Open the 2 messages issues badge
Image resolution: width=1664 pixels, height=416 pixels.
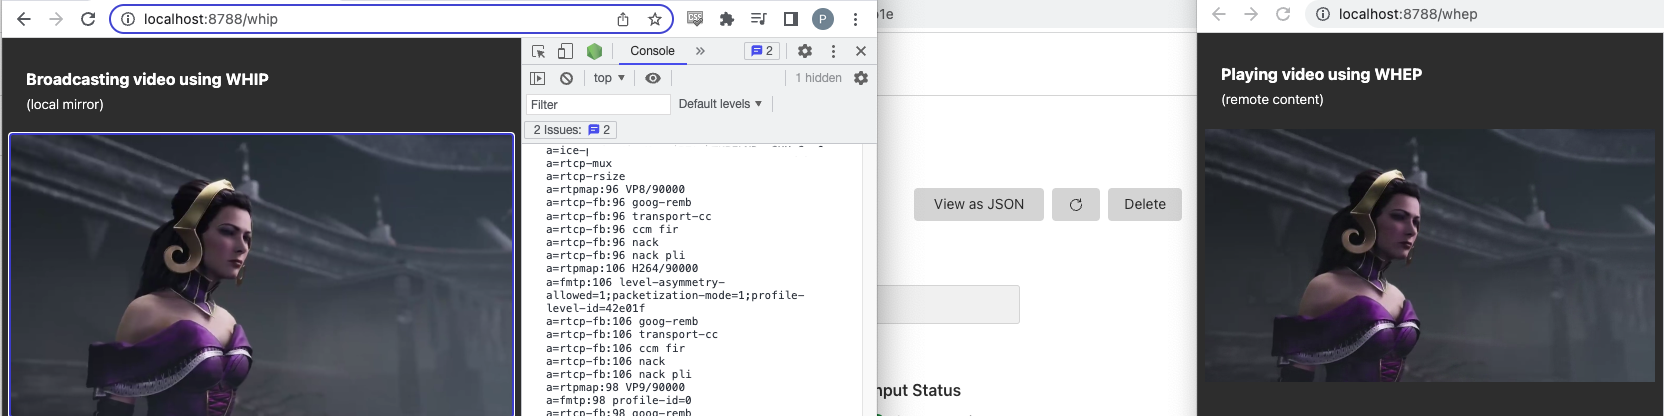coord(762,51)
